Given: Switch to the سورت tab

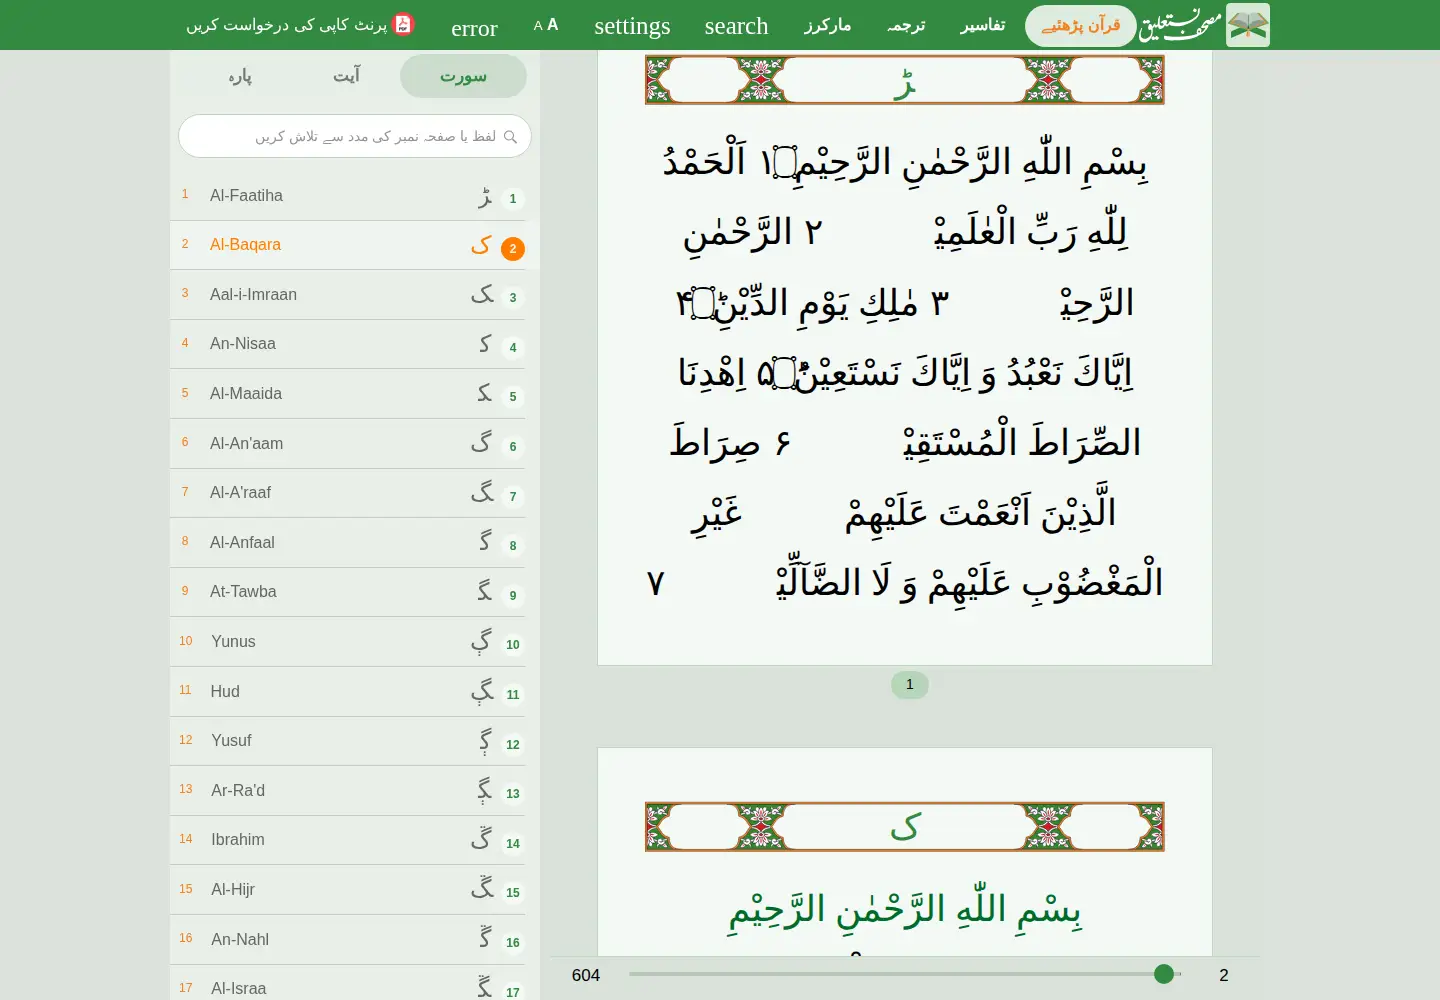Looking at the screenshot, I should pyautogui.click(x=463, y=76).
